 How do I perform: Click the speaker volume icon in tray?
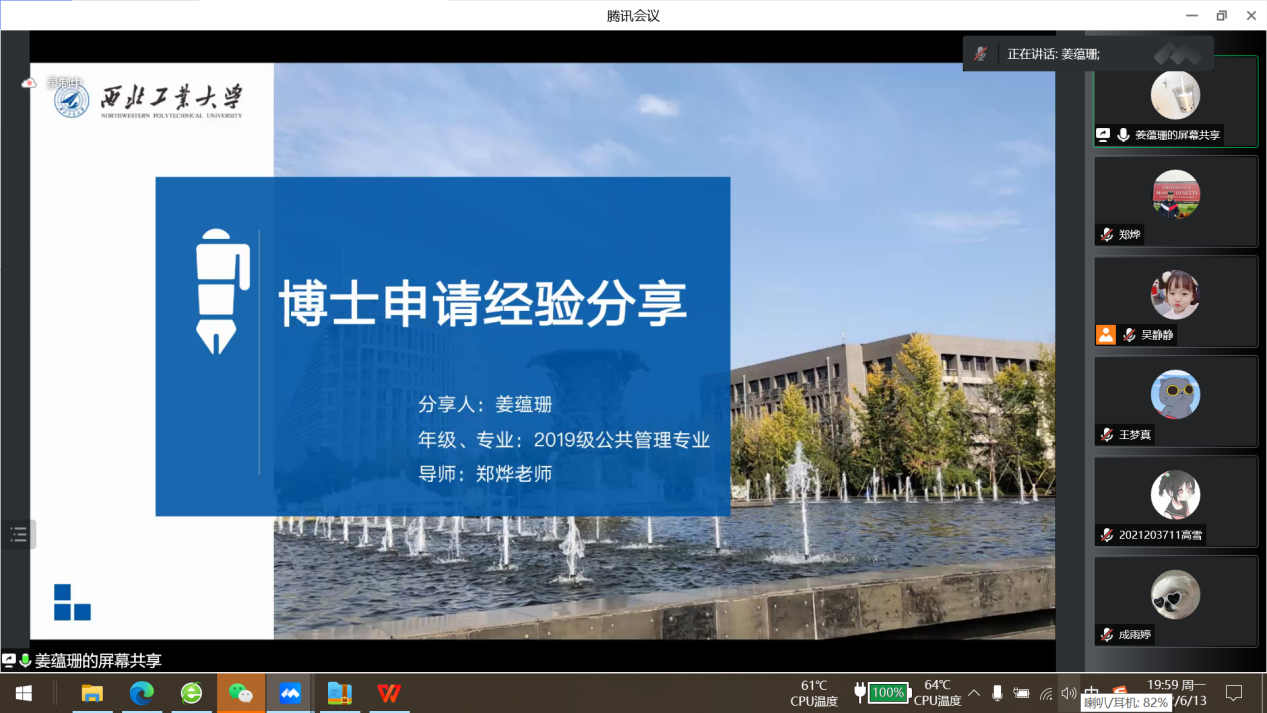(x=1069, y=693)
